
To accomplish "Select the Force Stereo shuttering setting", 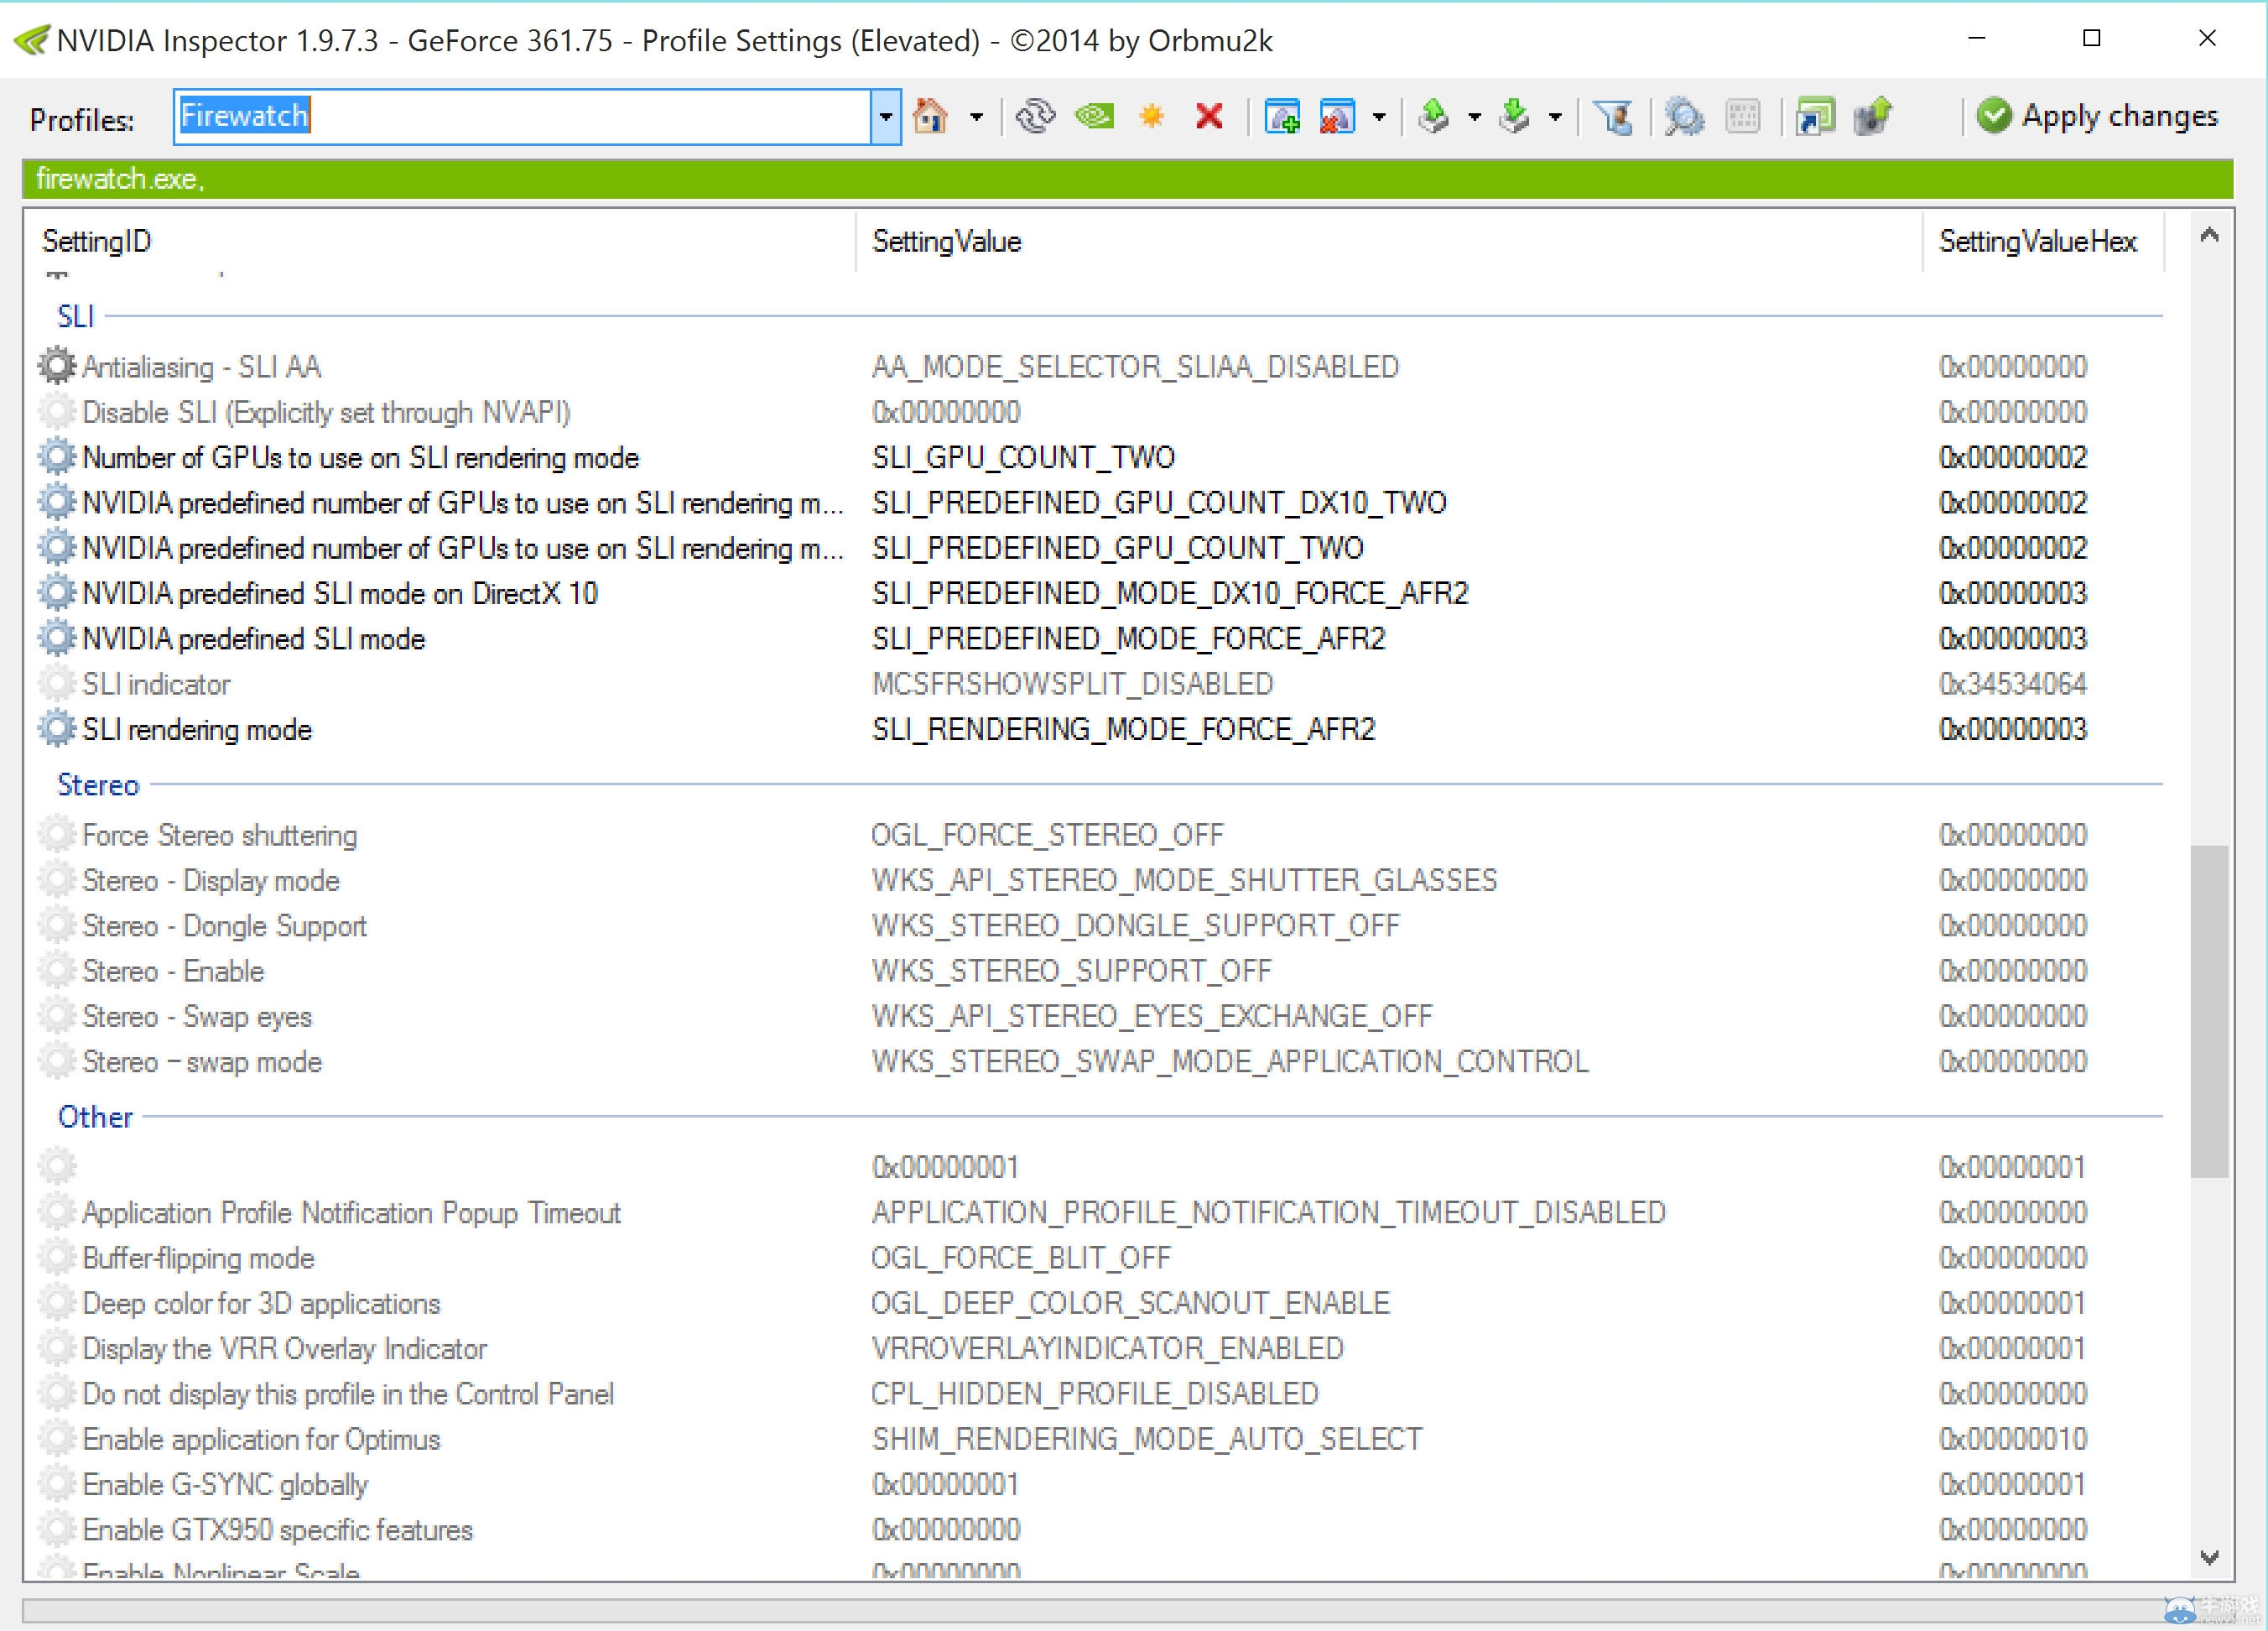I will coord(1100,835).
